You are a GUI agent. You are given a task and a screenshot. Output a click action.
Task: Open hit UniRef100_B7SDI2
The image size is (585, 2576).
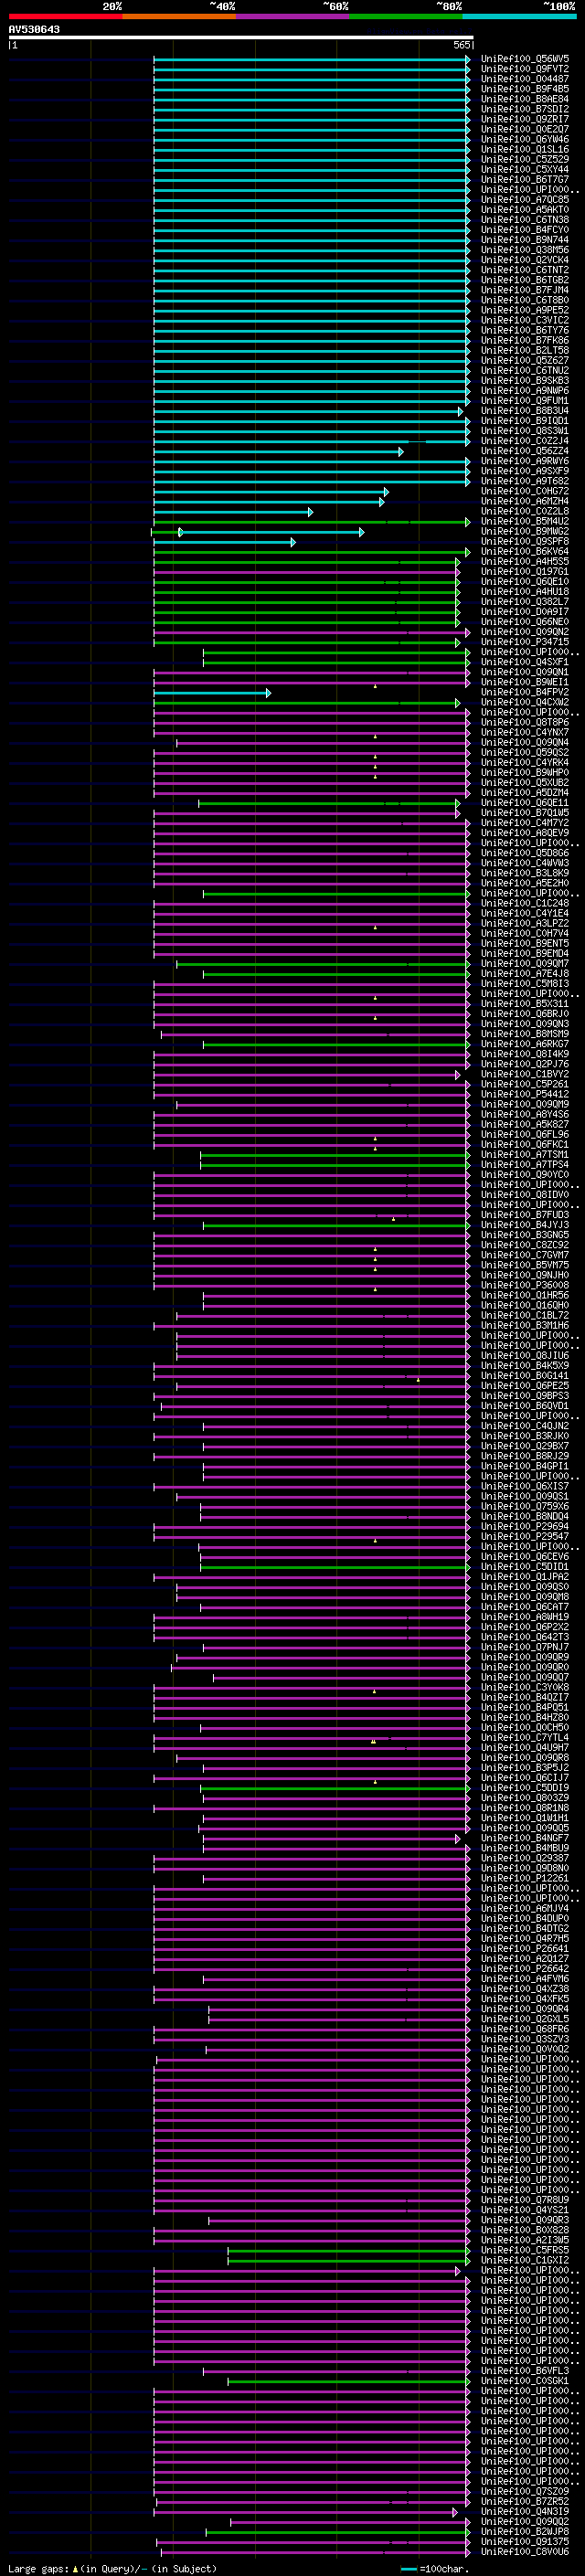525,109
